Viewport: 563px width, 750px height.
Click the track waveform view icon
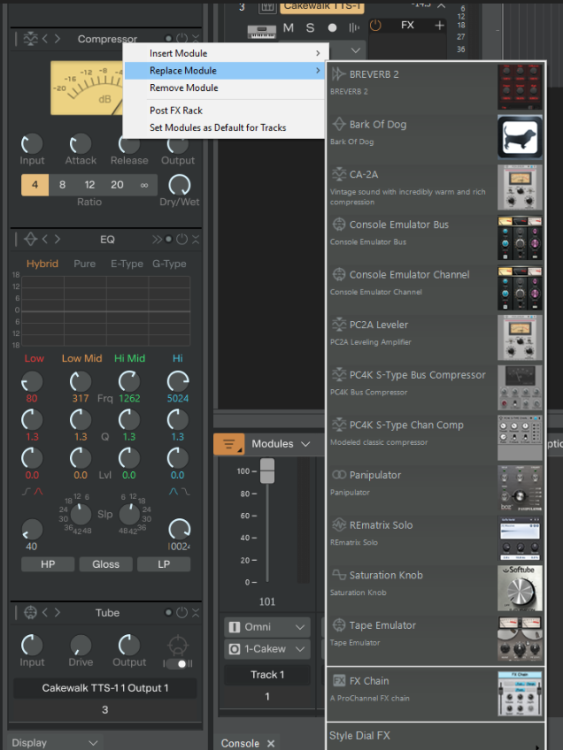tap(354, 28)
